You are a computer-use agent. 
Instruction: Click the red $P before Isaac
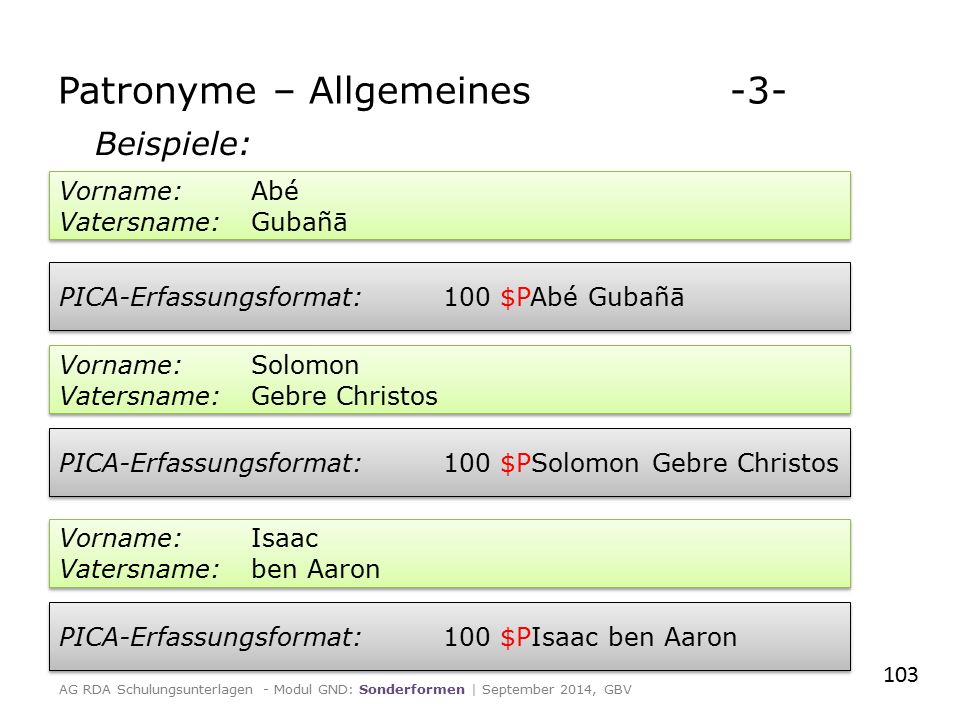pos(516,637)
